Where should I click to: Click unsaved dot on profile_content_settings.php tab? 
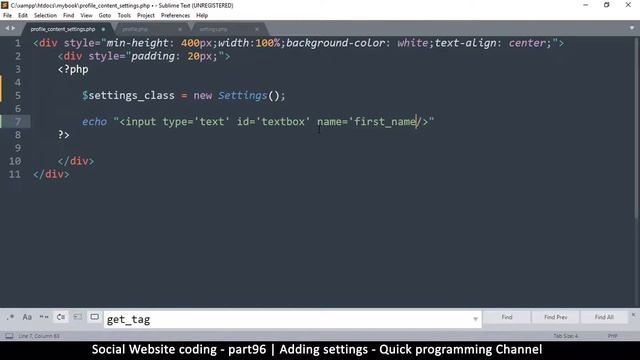tap(103, 29)
